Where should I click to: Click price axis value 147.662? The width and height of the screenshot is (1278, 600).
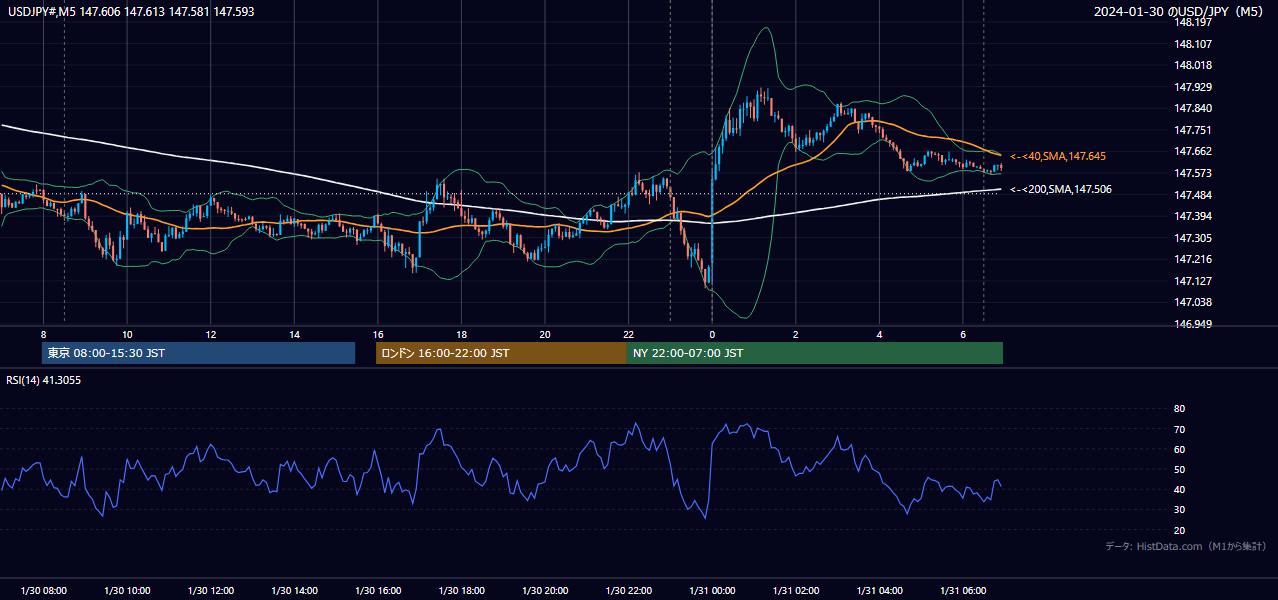(1194, 151)
